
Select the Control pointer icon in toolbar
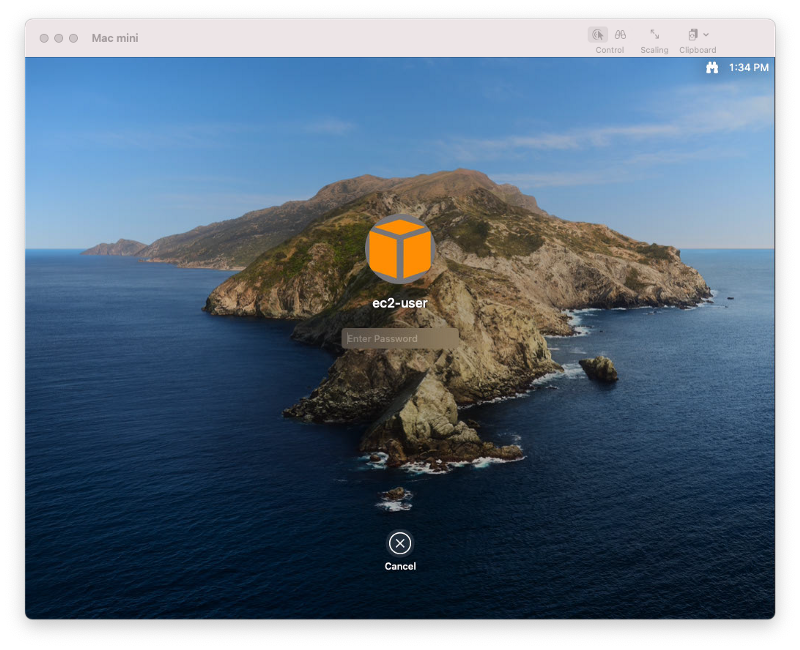tap(599, 35)
